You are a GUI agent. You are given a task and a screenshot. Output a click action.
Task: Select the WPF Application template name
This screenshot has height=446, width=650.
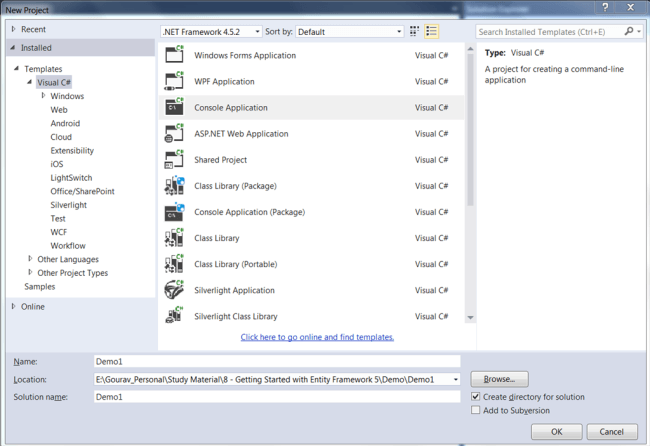click(x=224, y=82)
